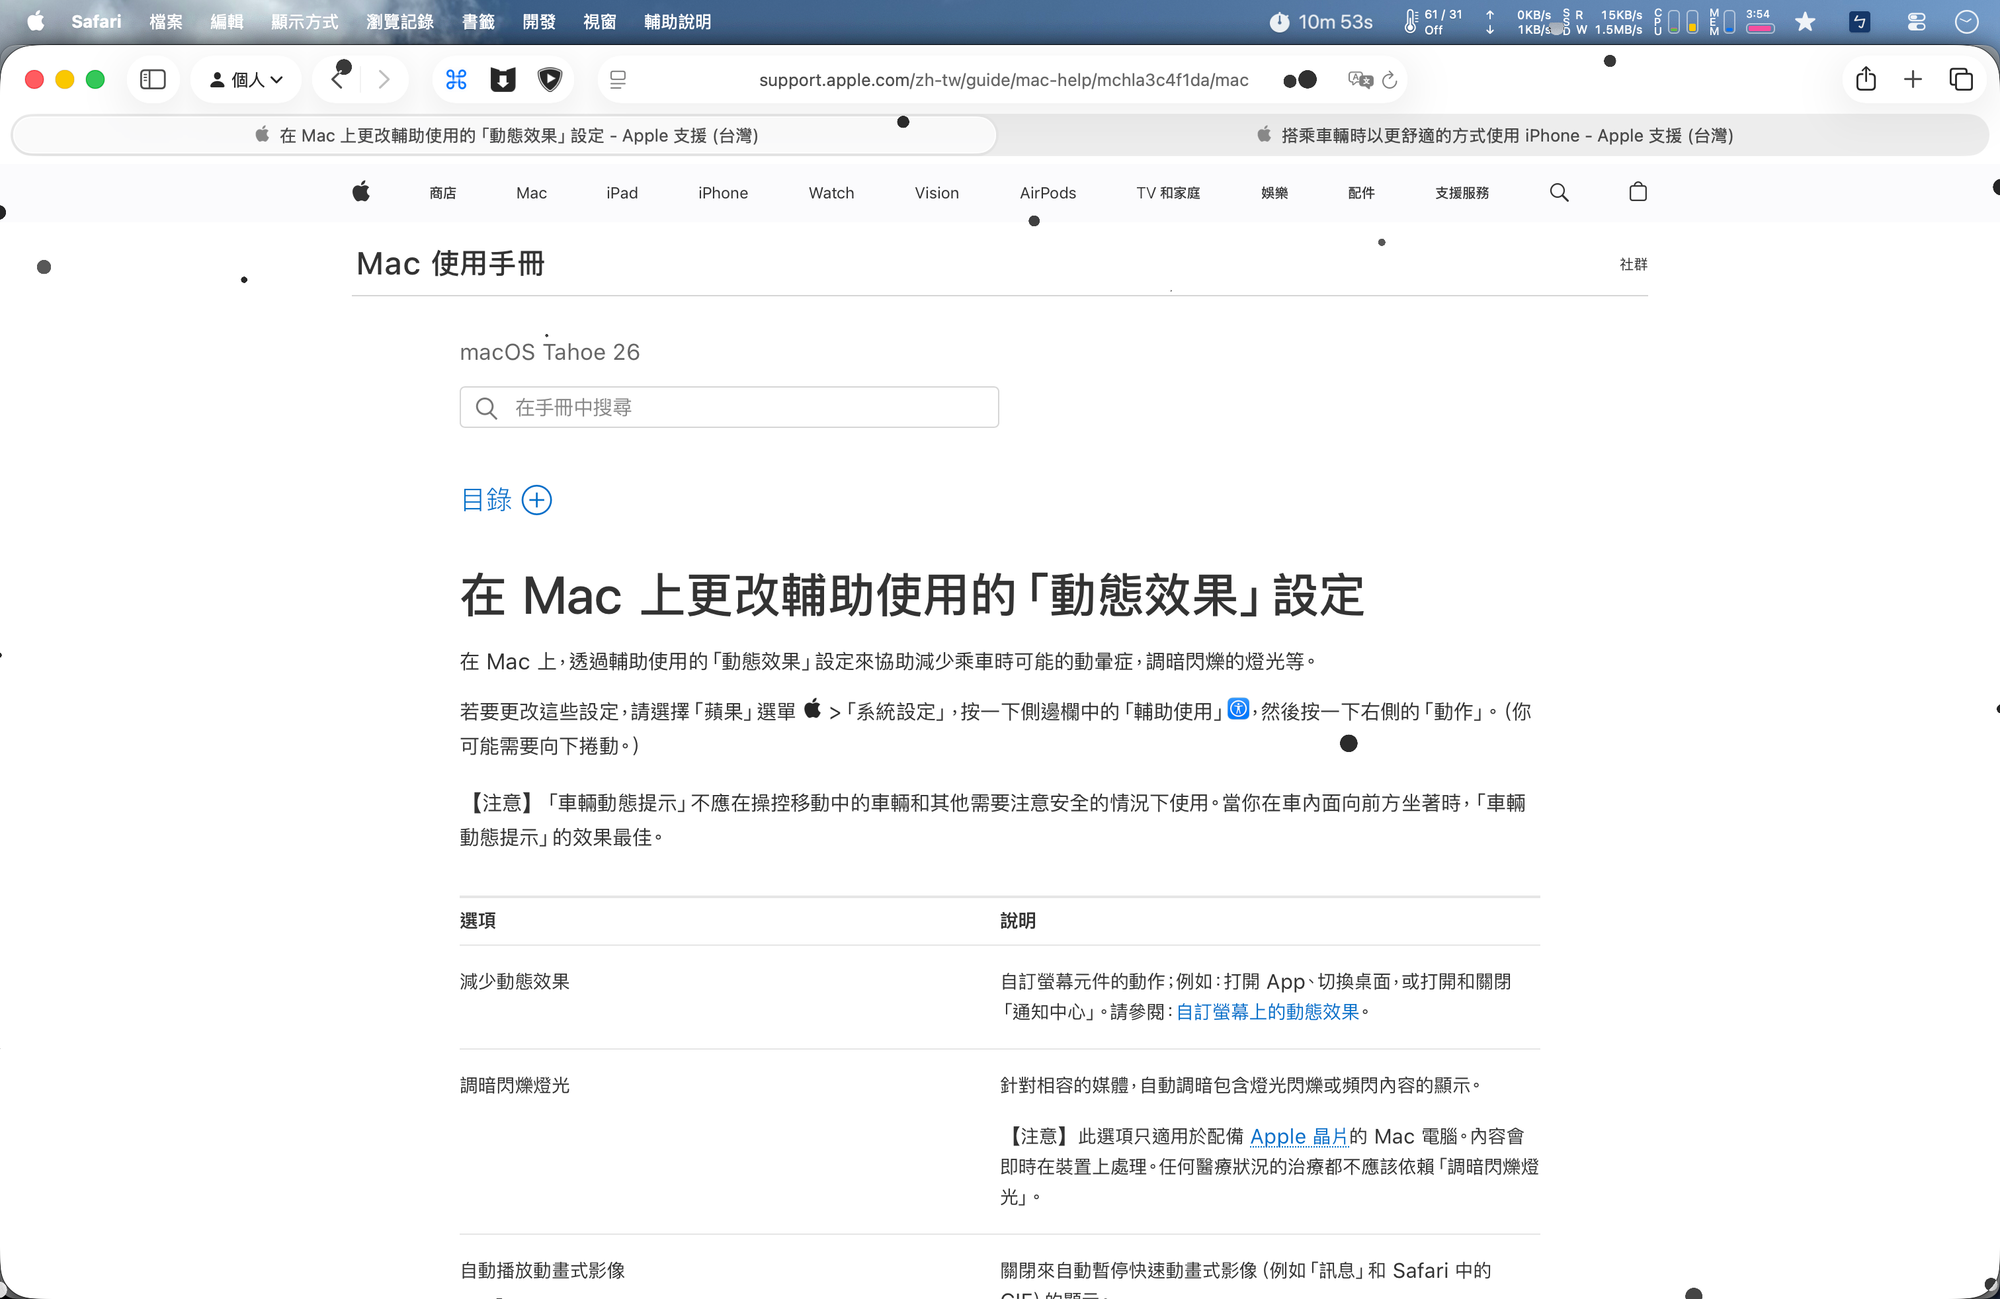Image resolution: width=2000 pixels, height=1299 pixels.
Task: Switch to the iPhone CarPlay support tab
Action: (1493, 135)
